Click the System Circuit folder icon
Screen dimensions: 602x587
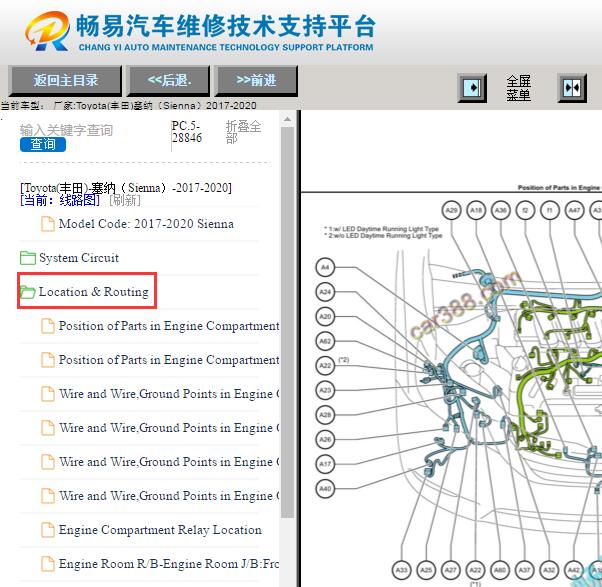pos(28,258)
